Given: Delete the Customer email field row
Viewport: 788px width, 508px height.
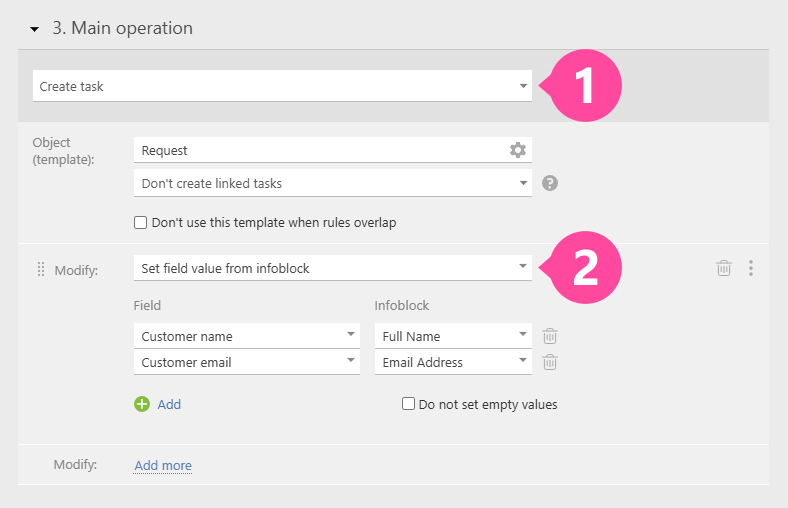Looking at the screenshot, I should [549, 362].
